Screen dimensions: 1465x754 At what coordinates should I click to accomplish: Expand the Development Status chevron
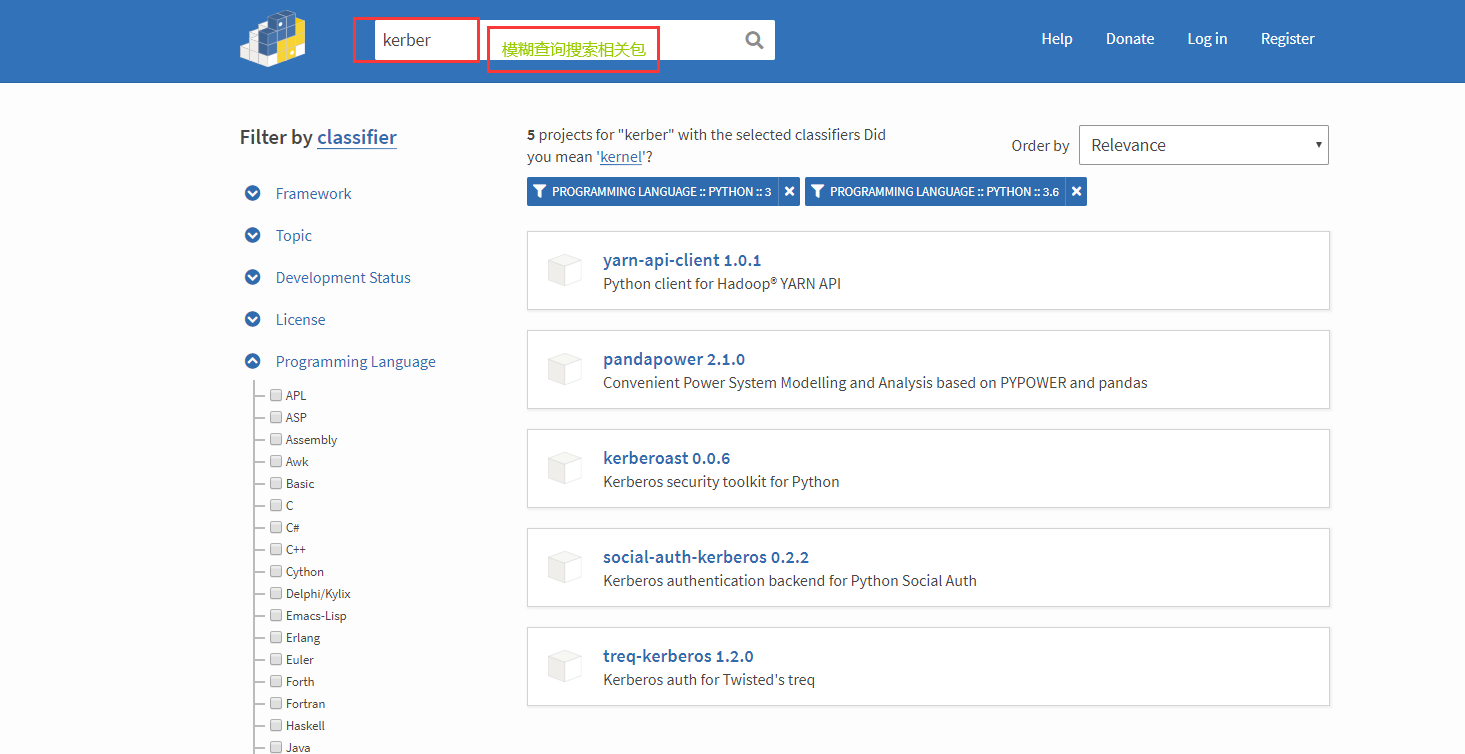(253, 277)
